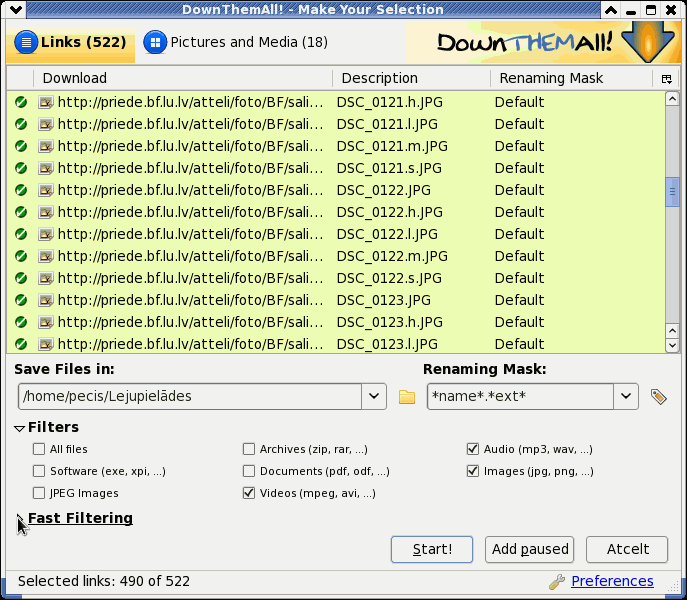Click image file icon of DSC_0123.h.JPG
The width and height of the screenshot is (687, 600).
pyautogui.click(x=46, y=322)
